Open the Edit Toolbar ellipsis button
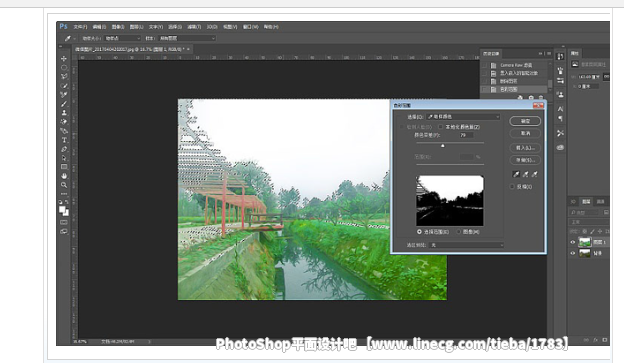This screenshot has height=363, width=624. pyautogui.click(x=64, y=194)
